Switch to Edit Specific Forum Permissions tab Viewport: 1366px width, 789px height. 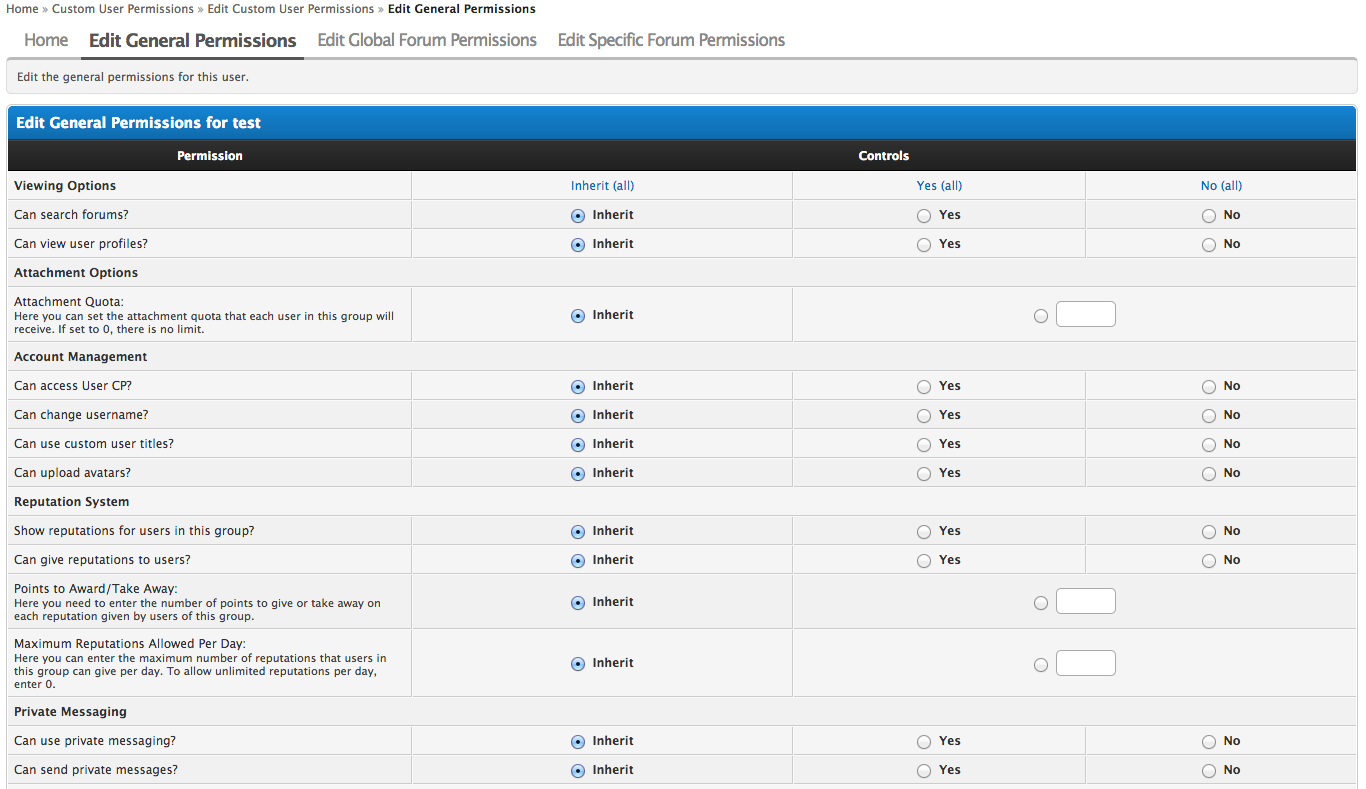click(x=671, y=41)
